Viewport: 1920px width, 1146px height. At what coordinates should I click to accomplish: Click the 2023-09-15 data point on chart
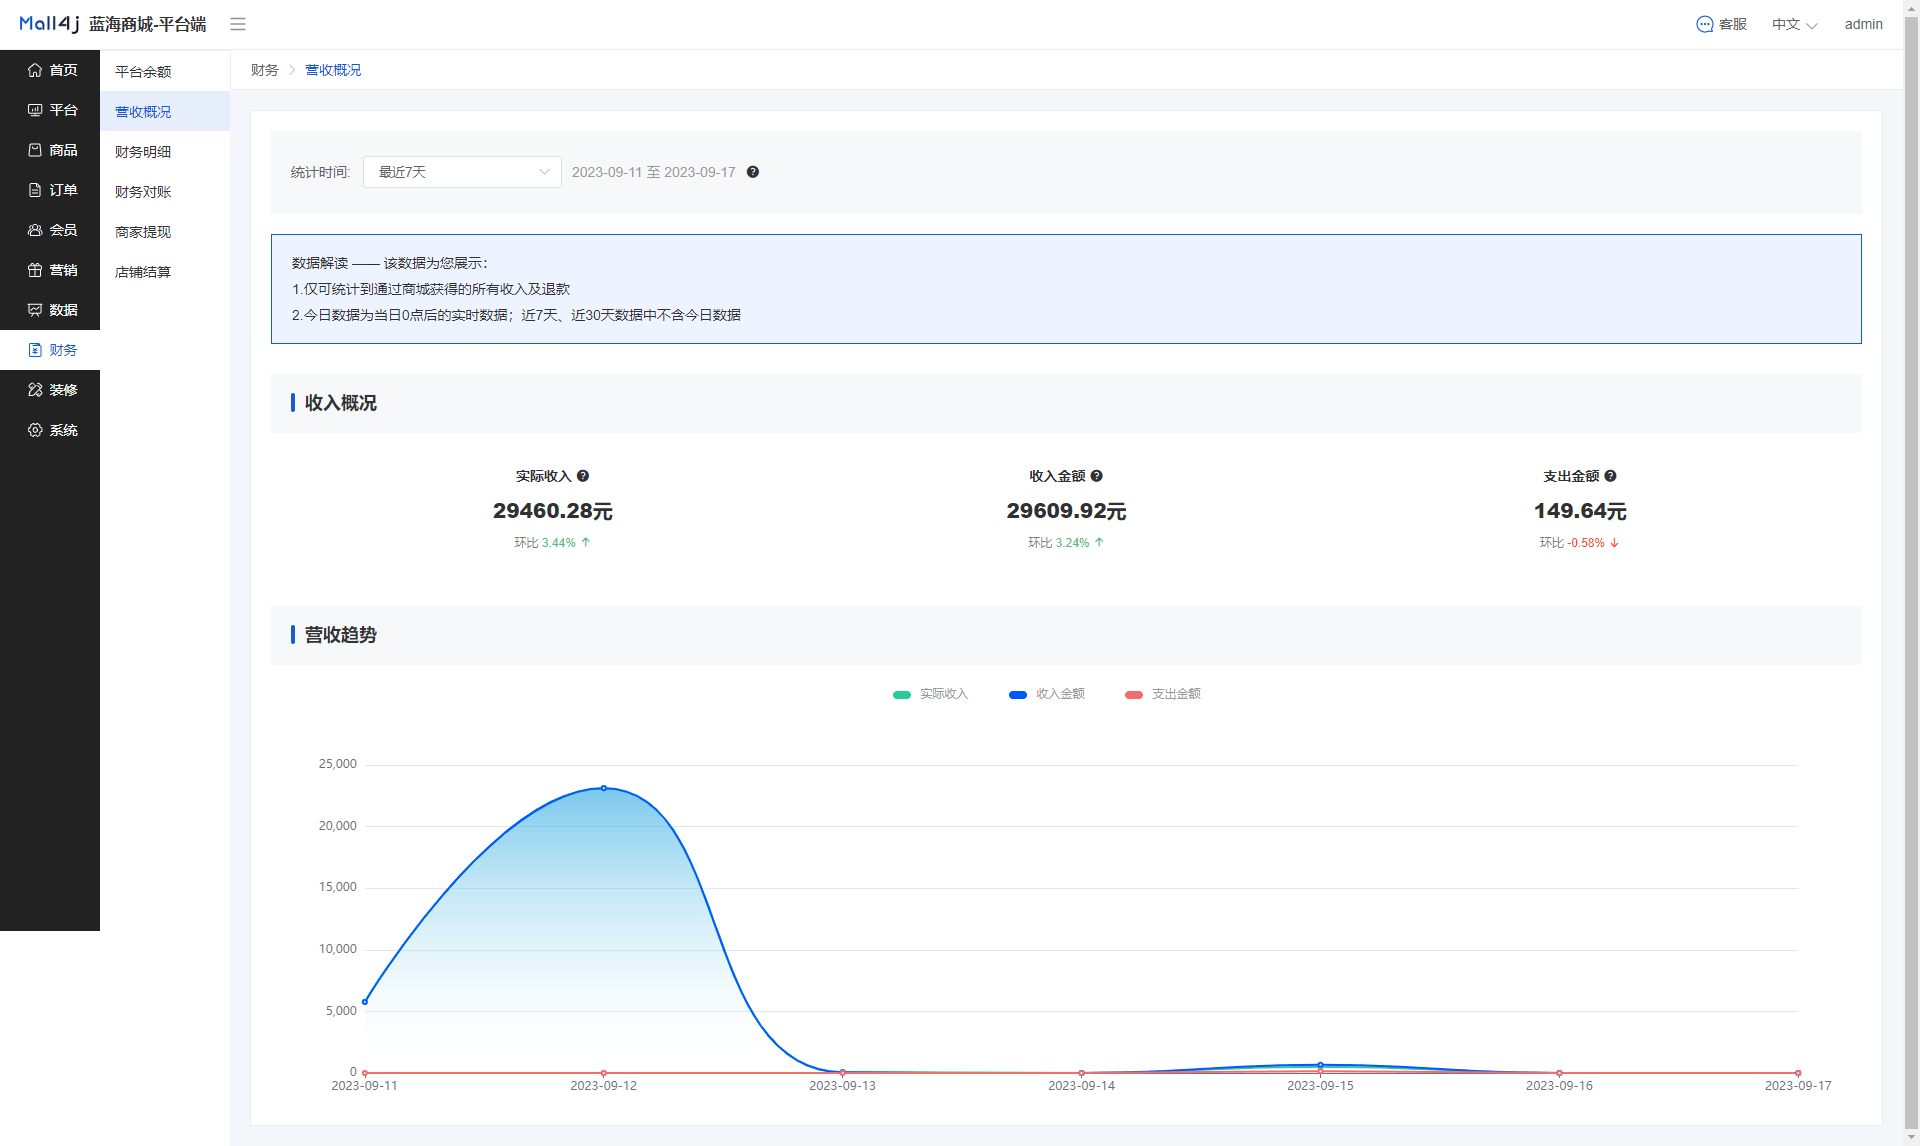click(x=1320, y=1065)
